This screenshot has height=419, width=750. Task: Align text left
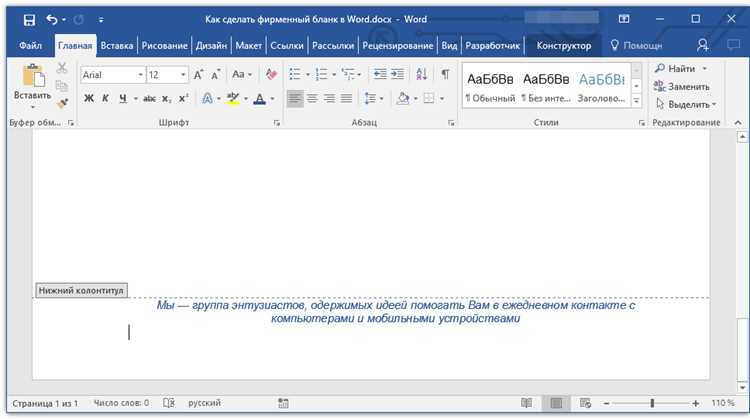tap(295, 99)
